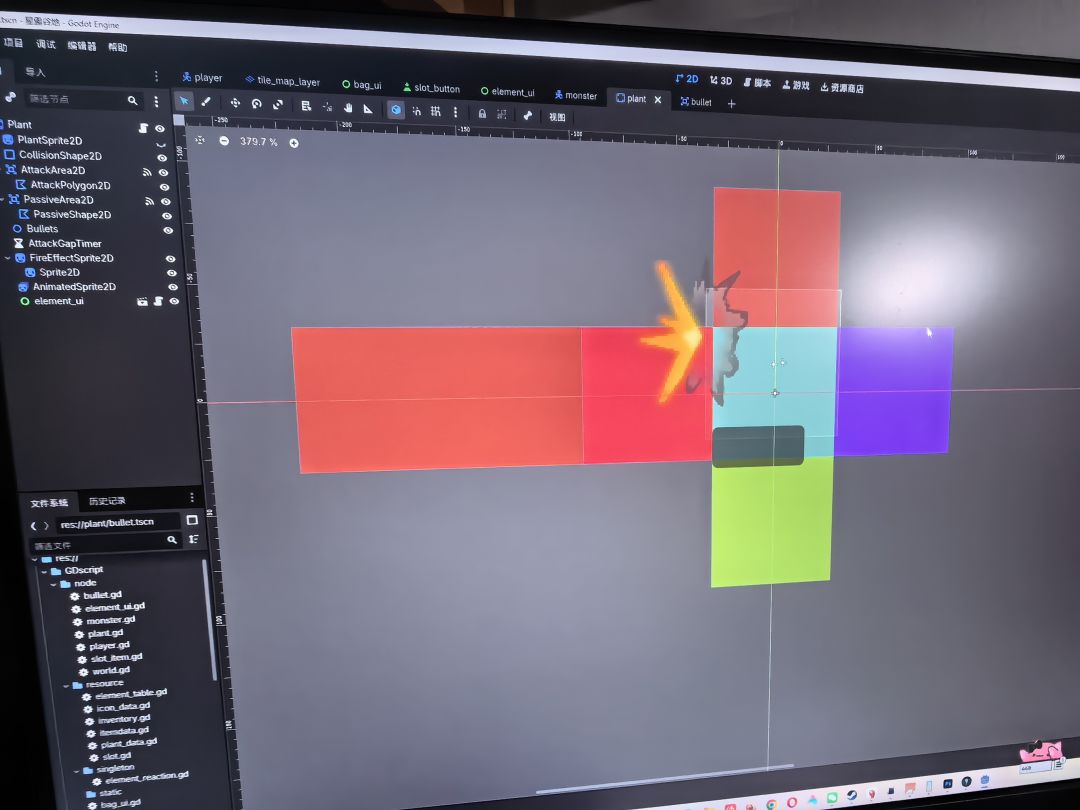Switch to the 2D workspace

coord(687,79)
